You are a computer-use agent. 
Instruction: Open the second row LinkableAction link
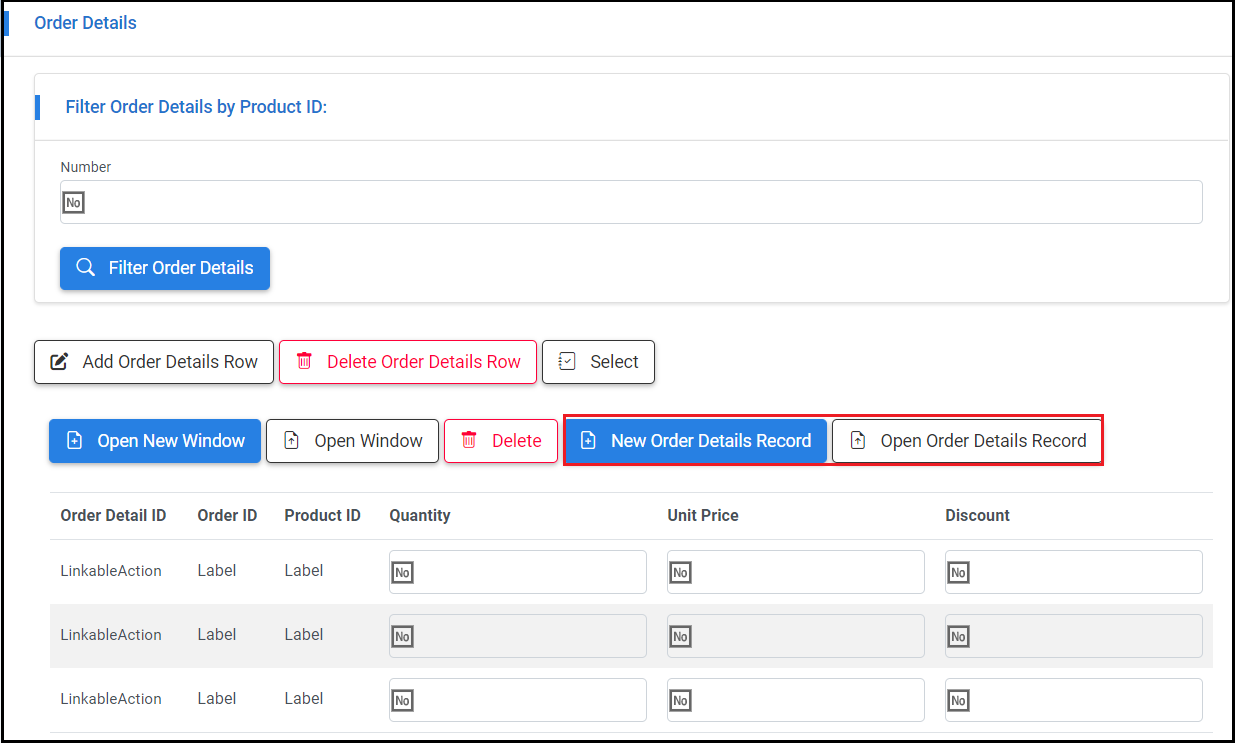[111, 635]
